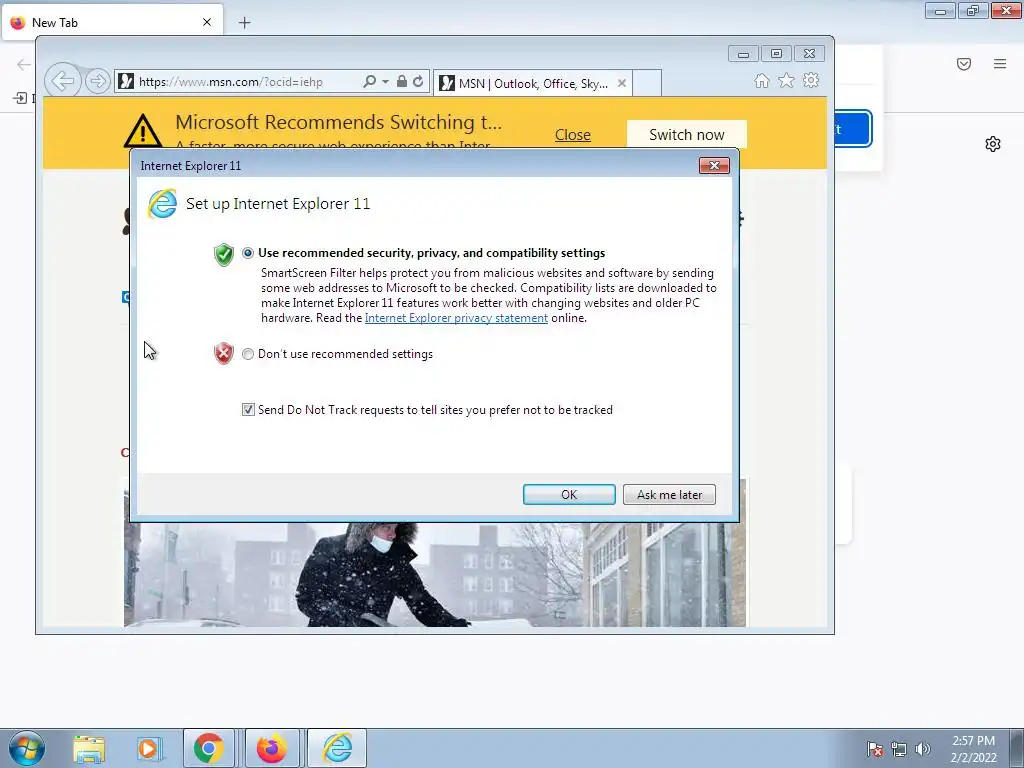Close the Firefox New Tab tab
Image resolution: width=1024 pixels, height=768 pixels.
click(x=207, y=22)
